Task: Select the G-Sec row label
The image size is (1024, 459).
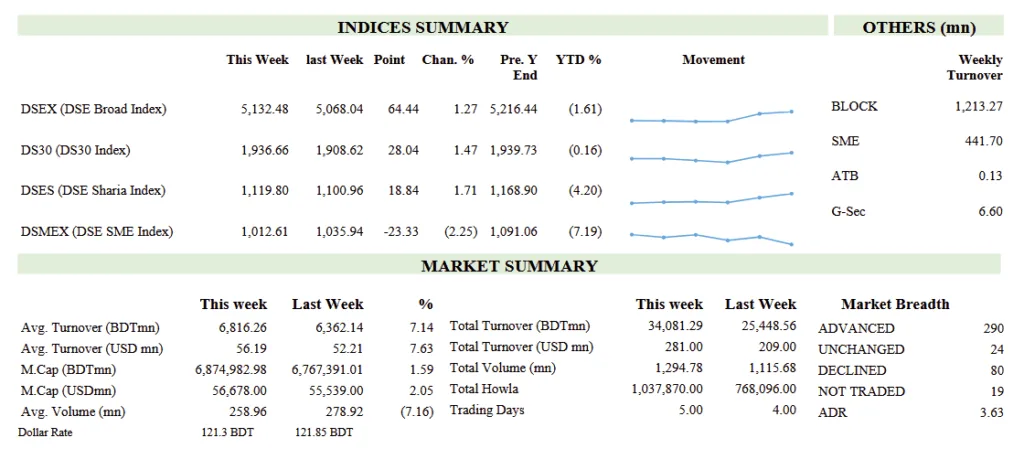Action: [848, 212]
